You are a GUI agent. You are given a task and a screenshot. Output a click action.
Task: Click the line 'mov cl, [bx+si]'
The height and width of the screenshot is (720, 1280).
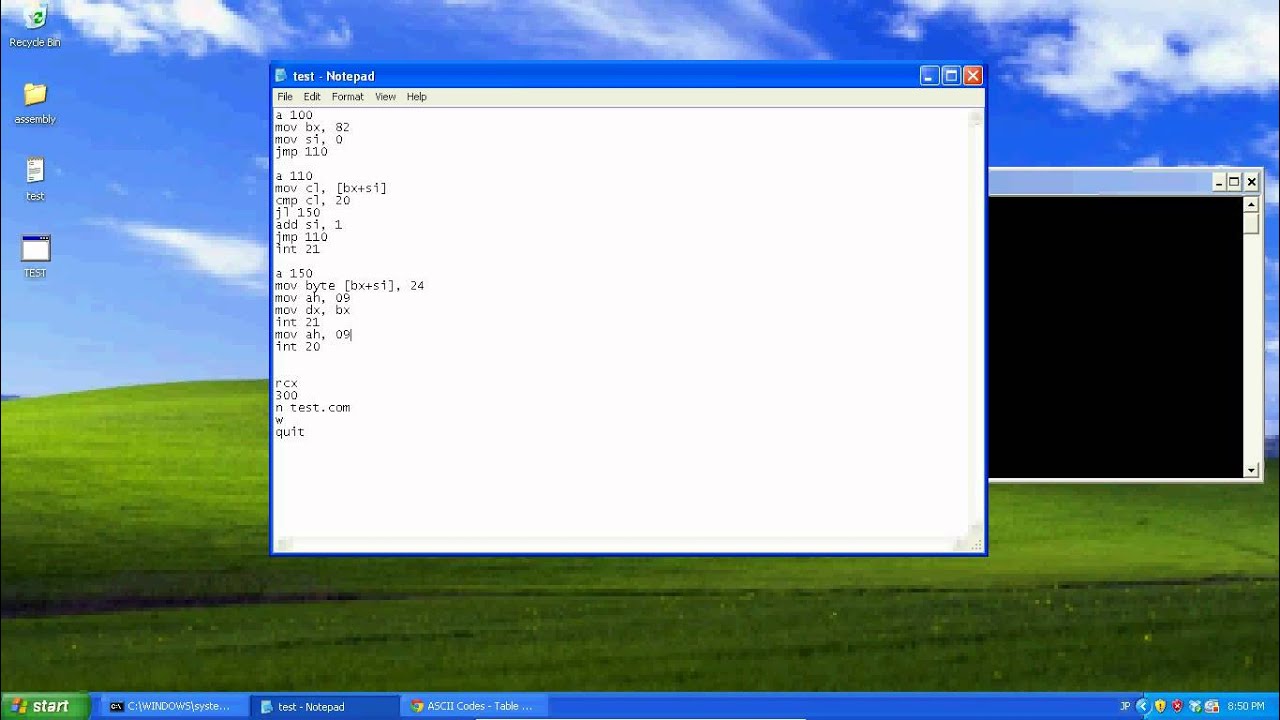pos(330,189)
